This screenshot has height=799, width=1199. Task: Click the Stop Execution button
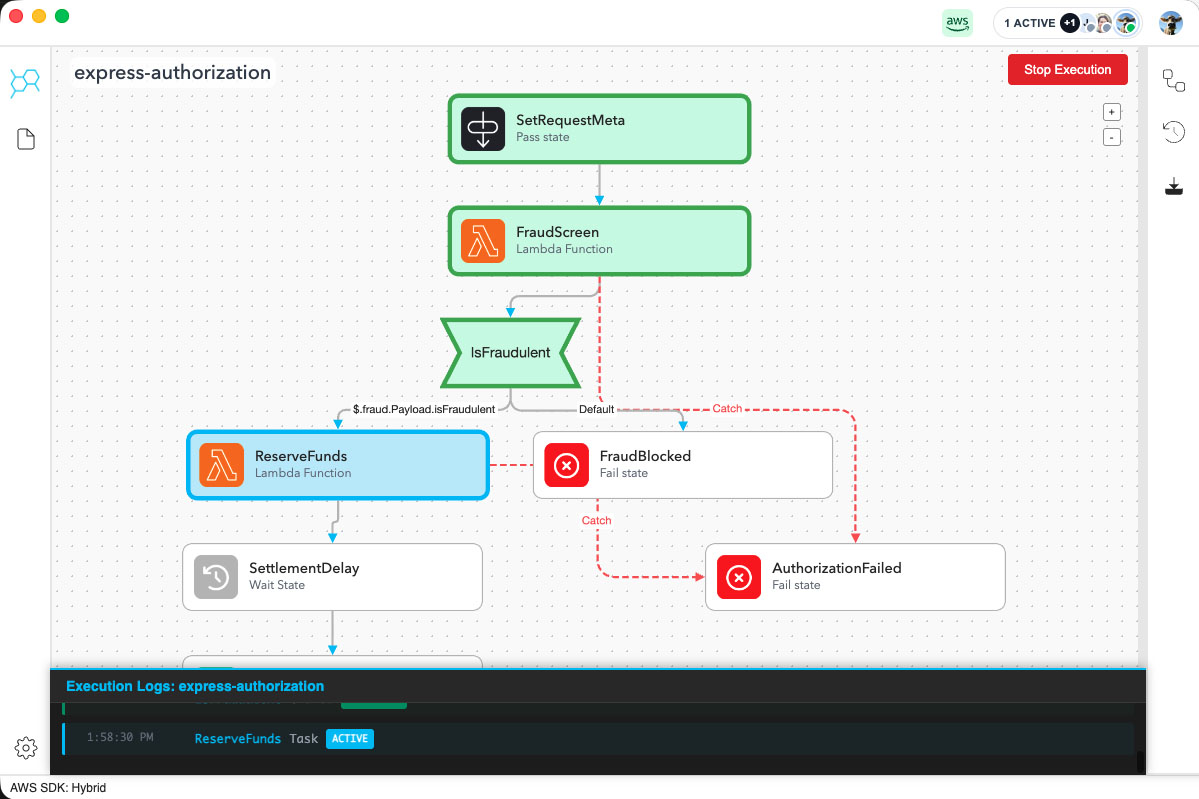click(1067, 70)
